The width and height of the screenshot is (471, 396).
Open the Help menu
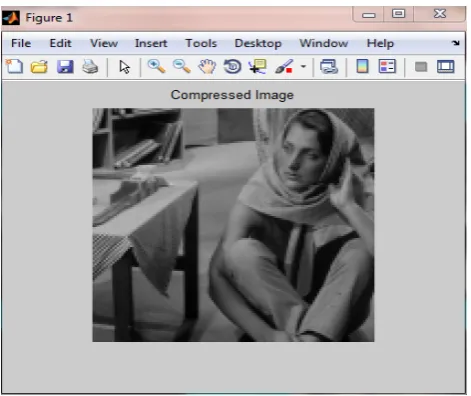click(x=380, y=43)
